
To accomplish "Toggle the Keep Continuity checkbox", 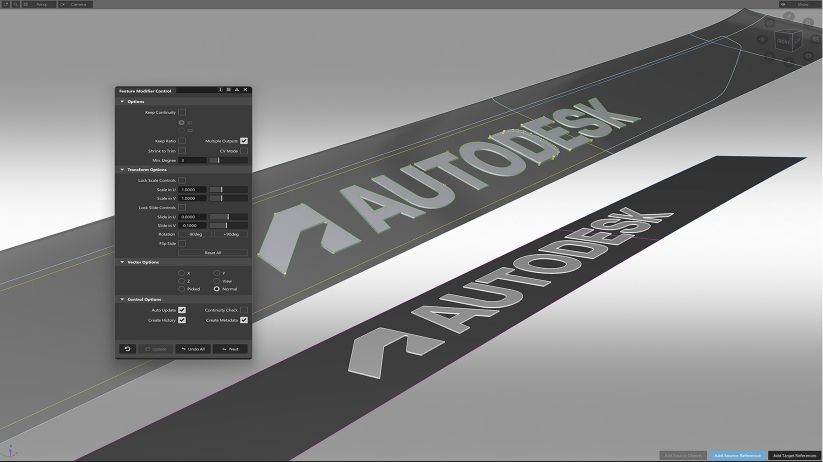I will click(x=182, y=112).
